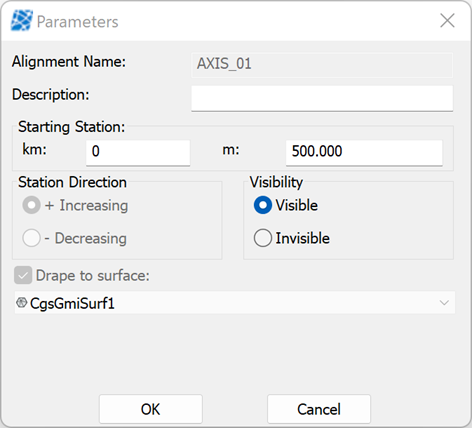Choose the + Increasing station direction
Image resolution: width=472 pixels, height=428 pixels.
(31, 205)
